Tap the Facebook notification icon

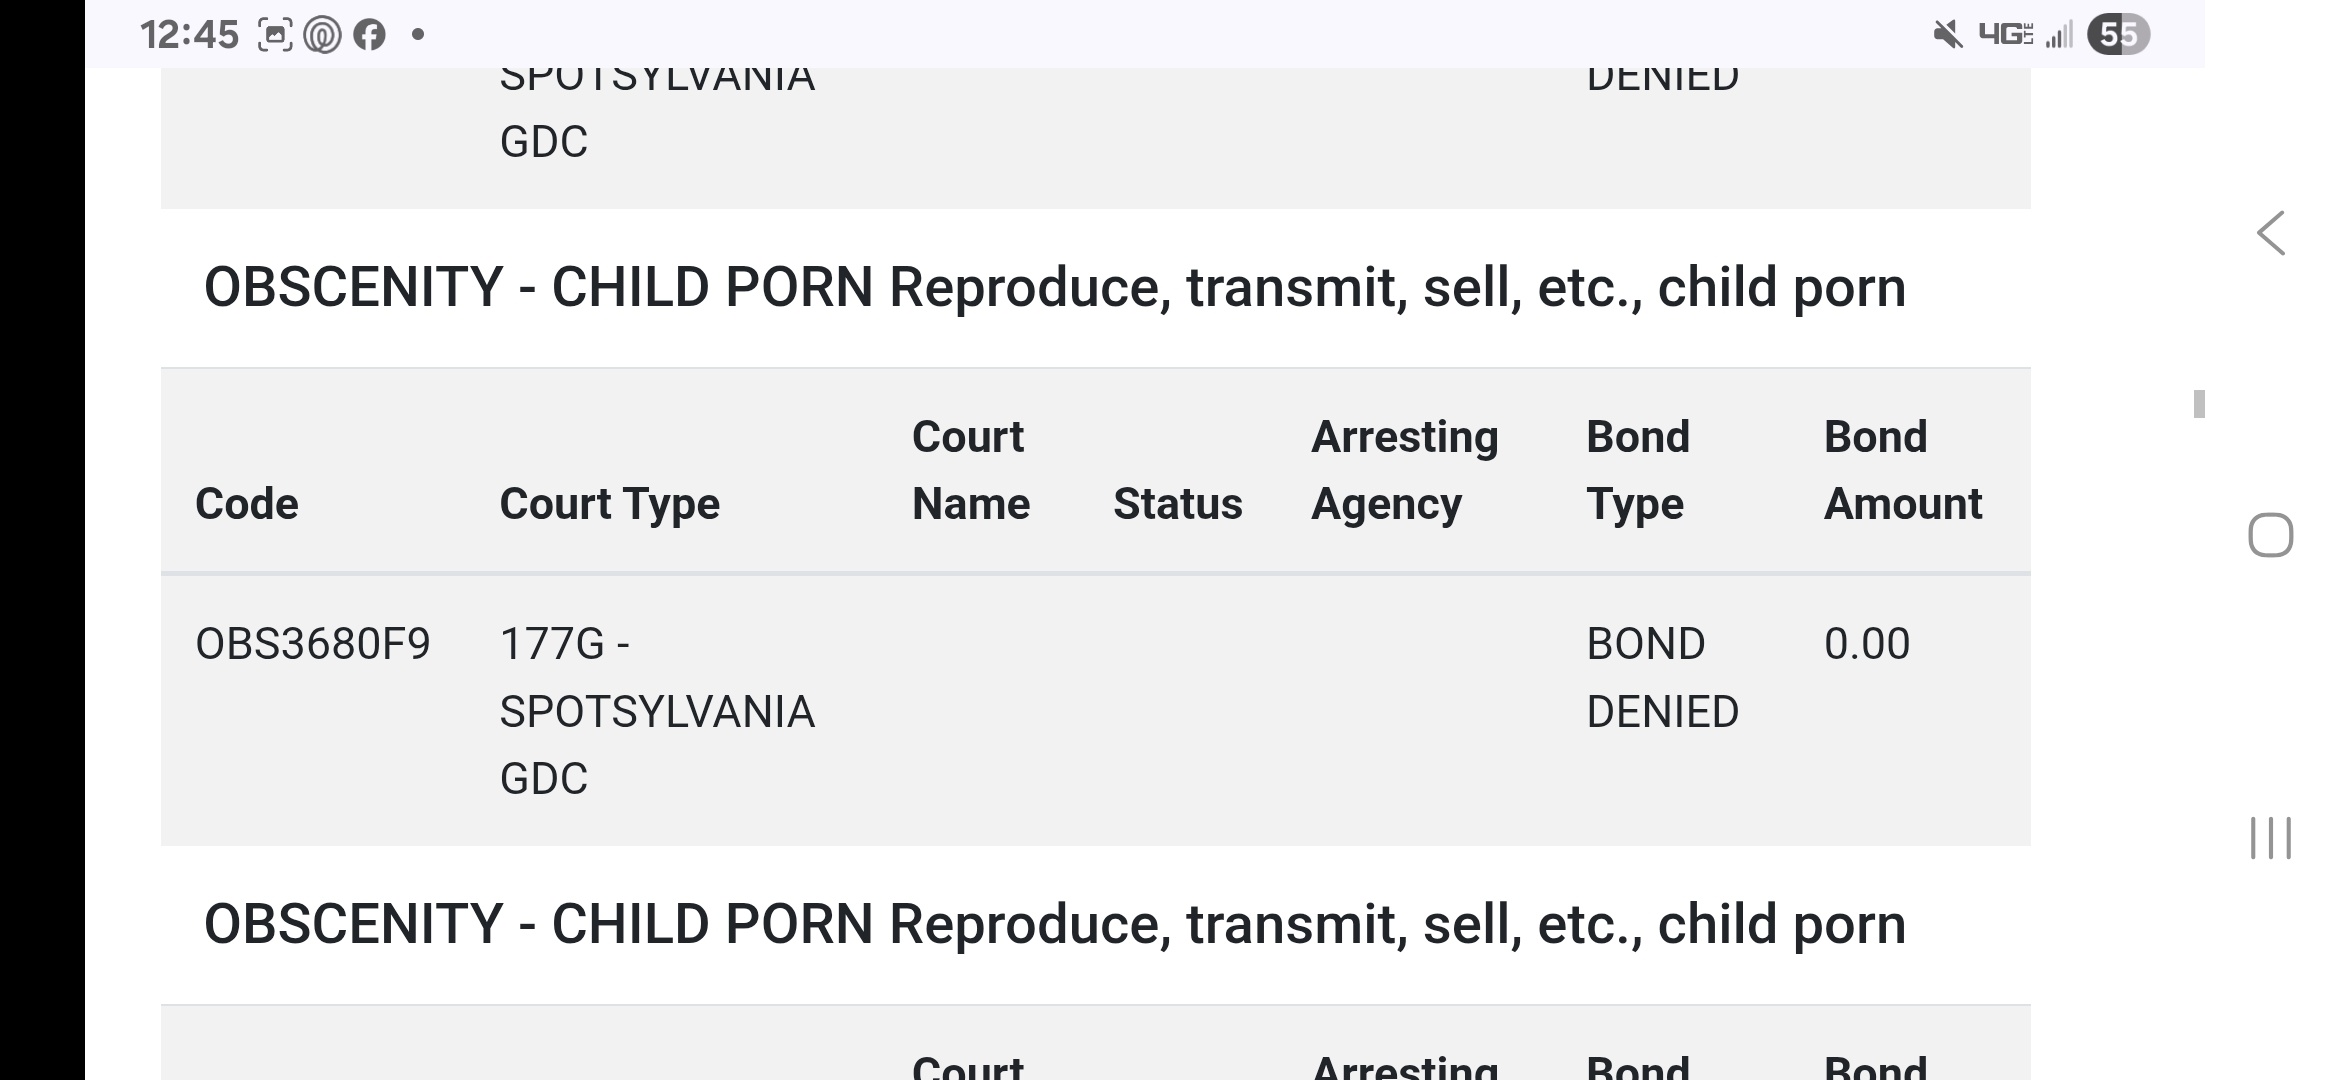pyautogui.click(x=369, y=35)
